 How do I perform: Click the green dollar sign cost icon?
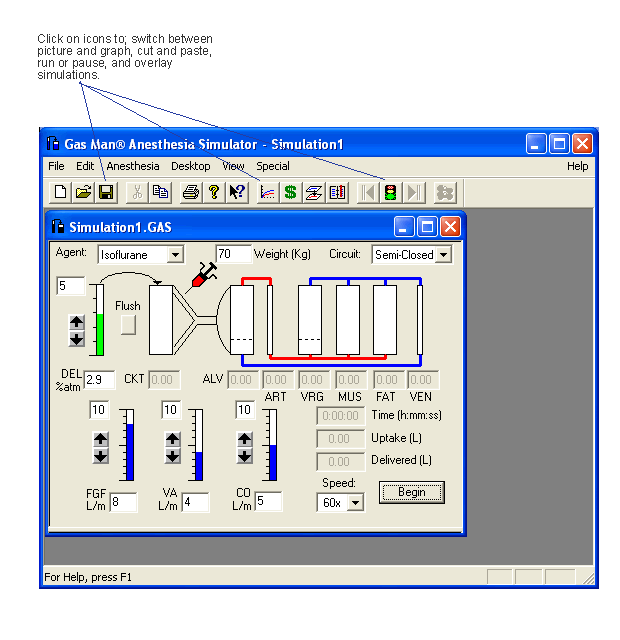click(290, 192)
